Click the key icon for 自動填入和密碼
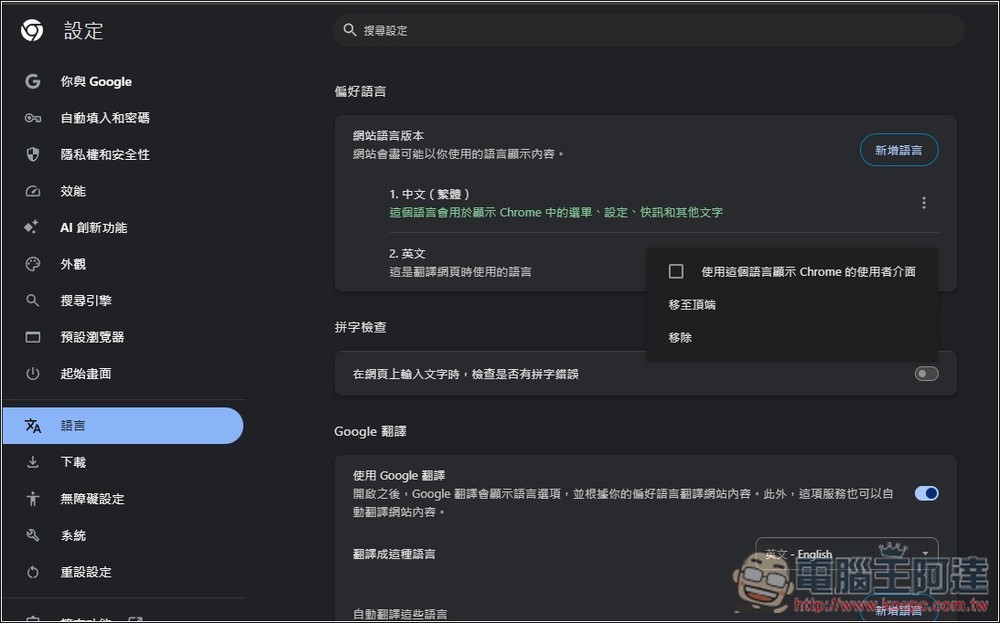The width and height of the screenshot is (1000, 623). click(33, 118)
